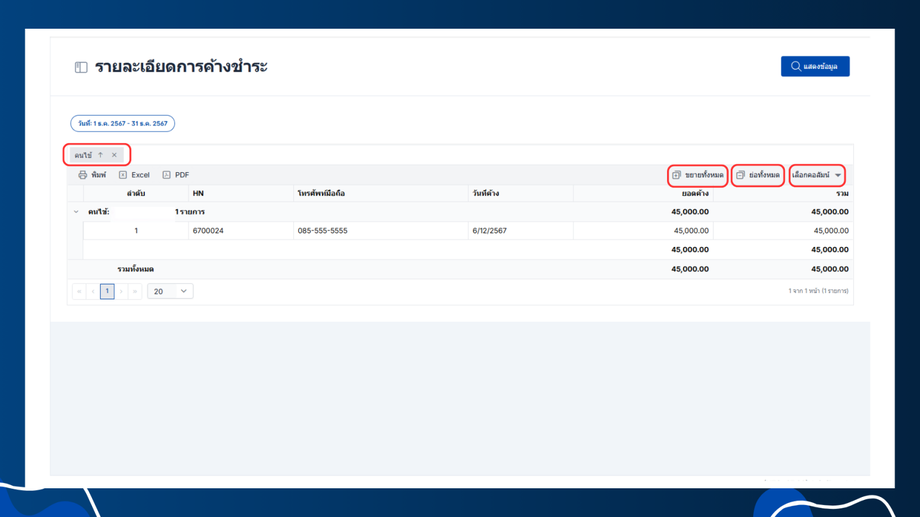Select phone number 085-555-5555 cell
920x517 pixels.
pyautogui.click(x=380, y=231)
